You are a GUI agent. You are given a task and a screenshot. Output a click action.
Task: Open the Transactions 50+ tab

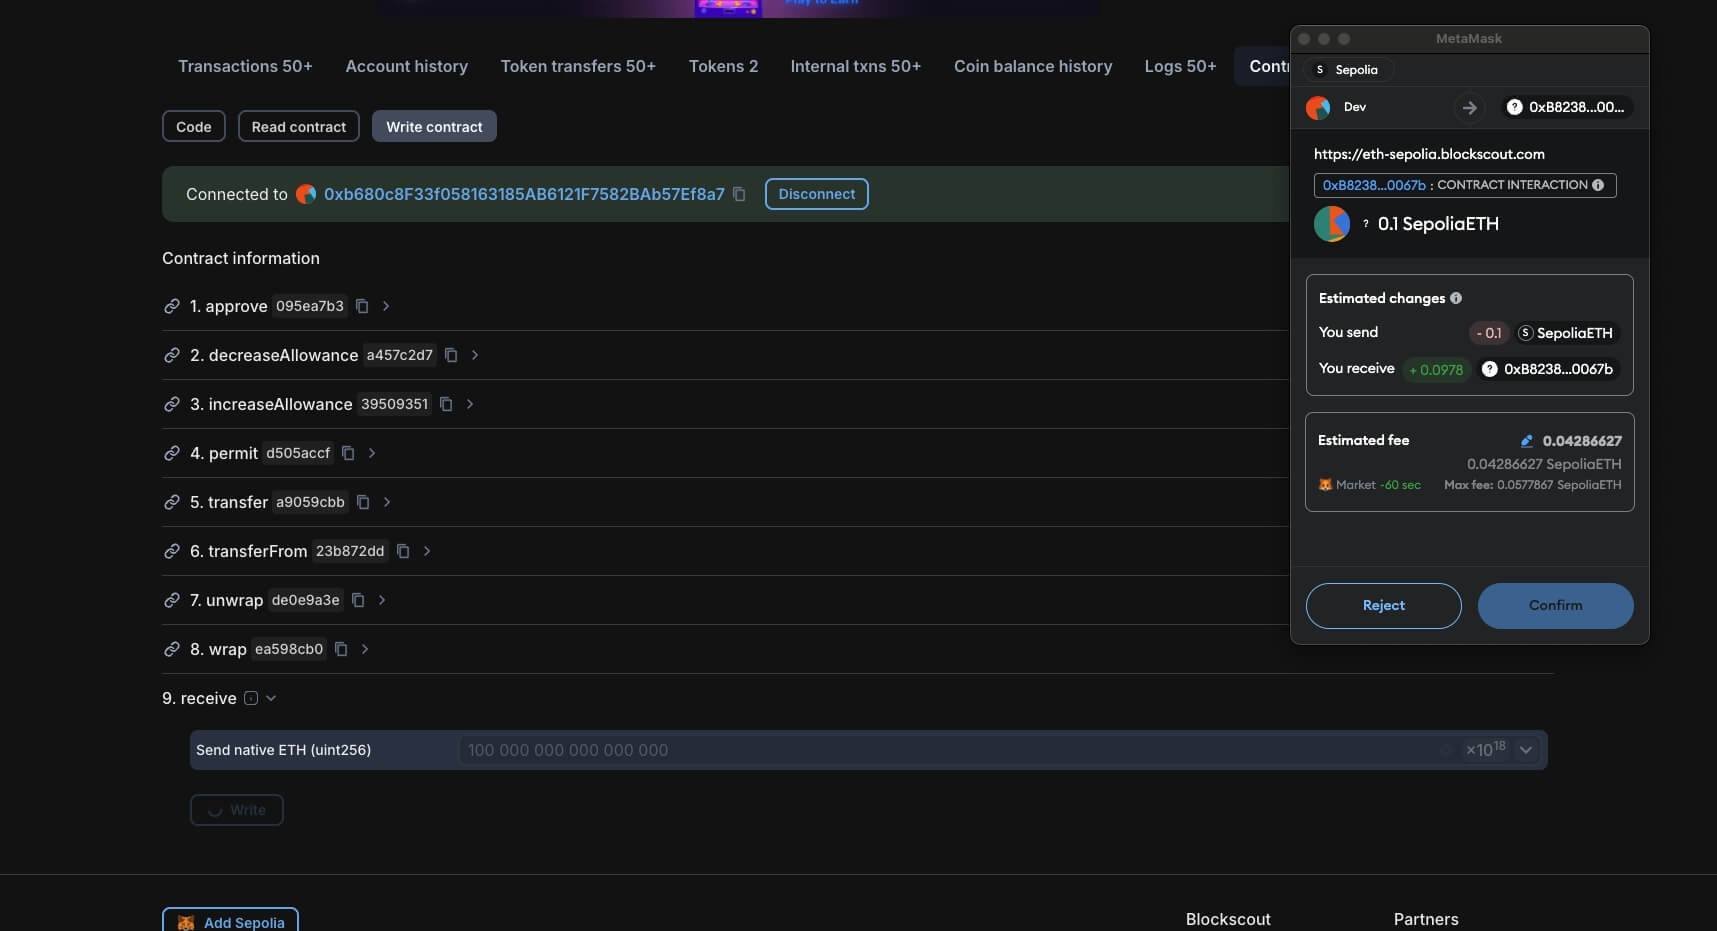coord(245,66)
